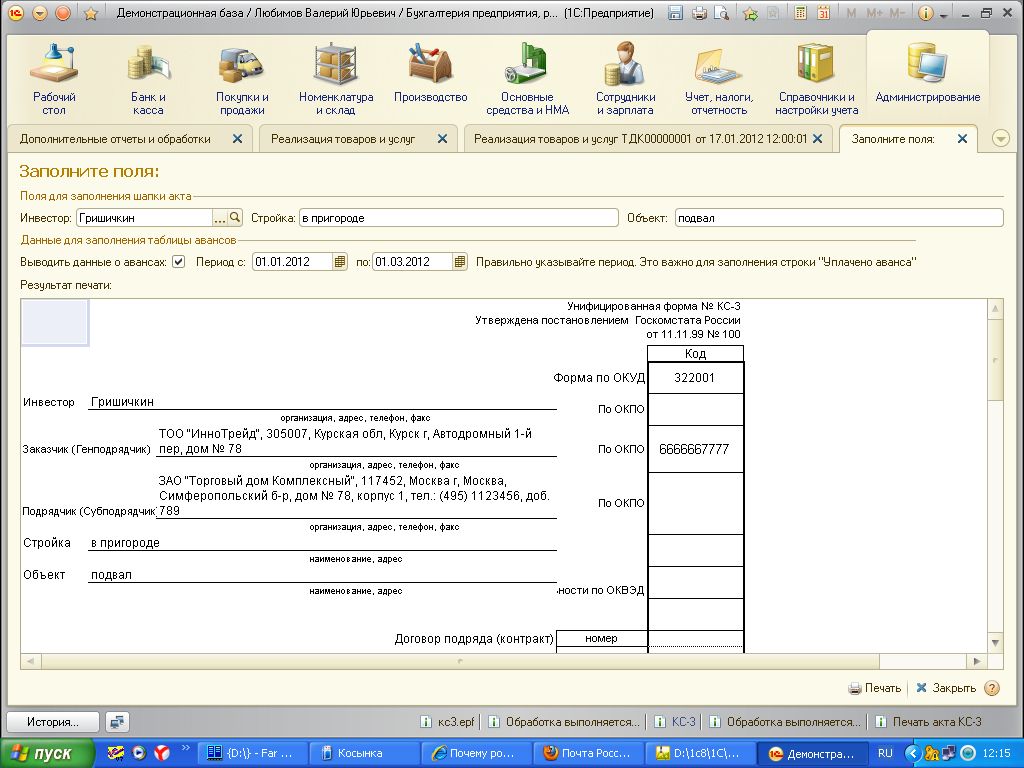Viewport: 1024px width, 768px height.
Task: Open the Банк и касса section
Action: 148,80
